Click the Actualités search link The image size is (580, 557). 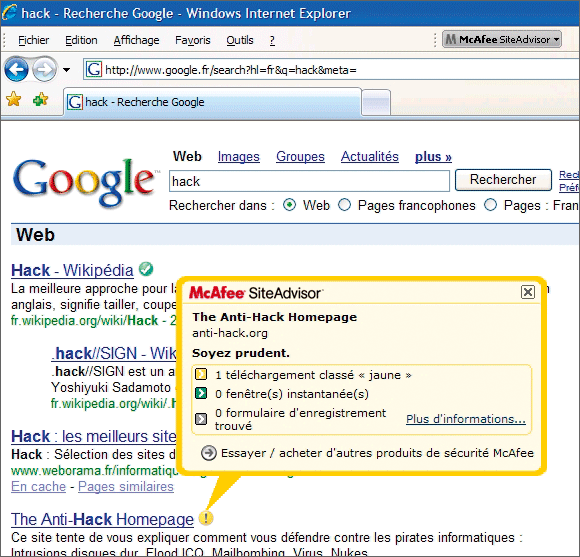[x=370, y=156]
